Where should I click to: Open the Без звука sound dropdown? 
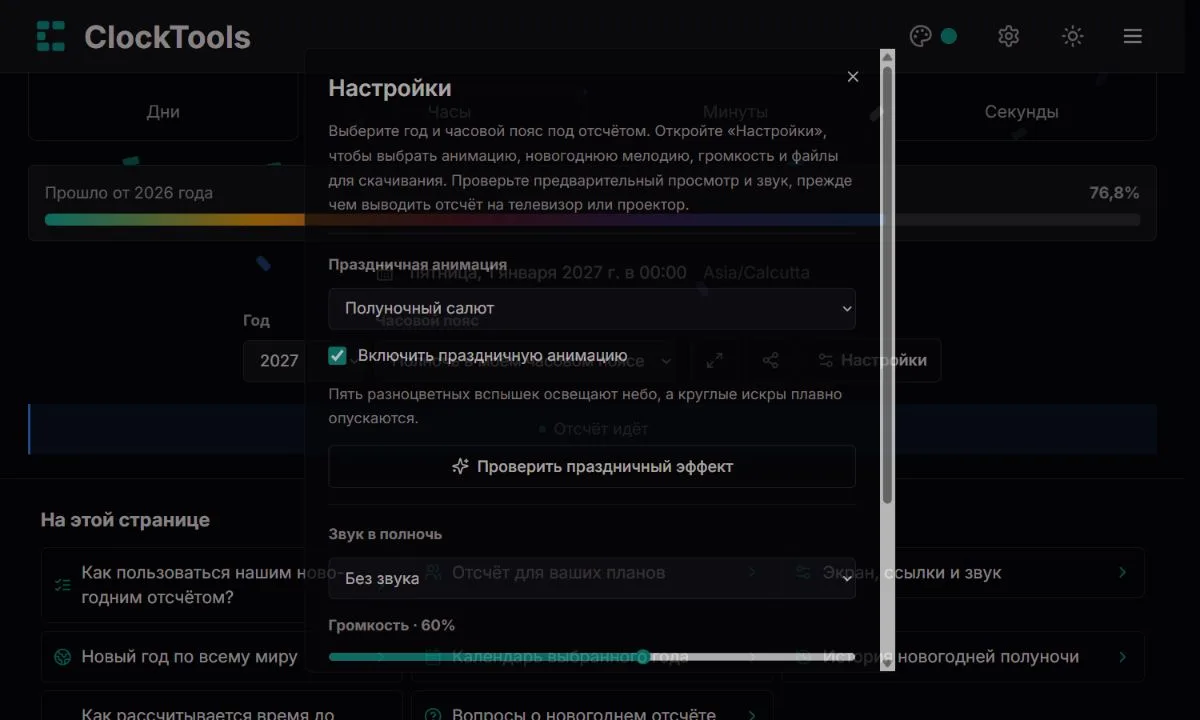coord(592,578)
